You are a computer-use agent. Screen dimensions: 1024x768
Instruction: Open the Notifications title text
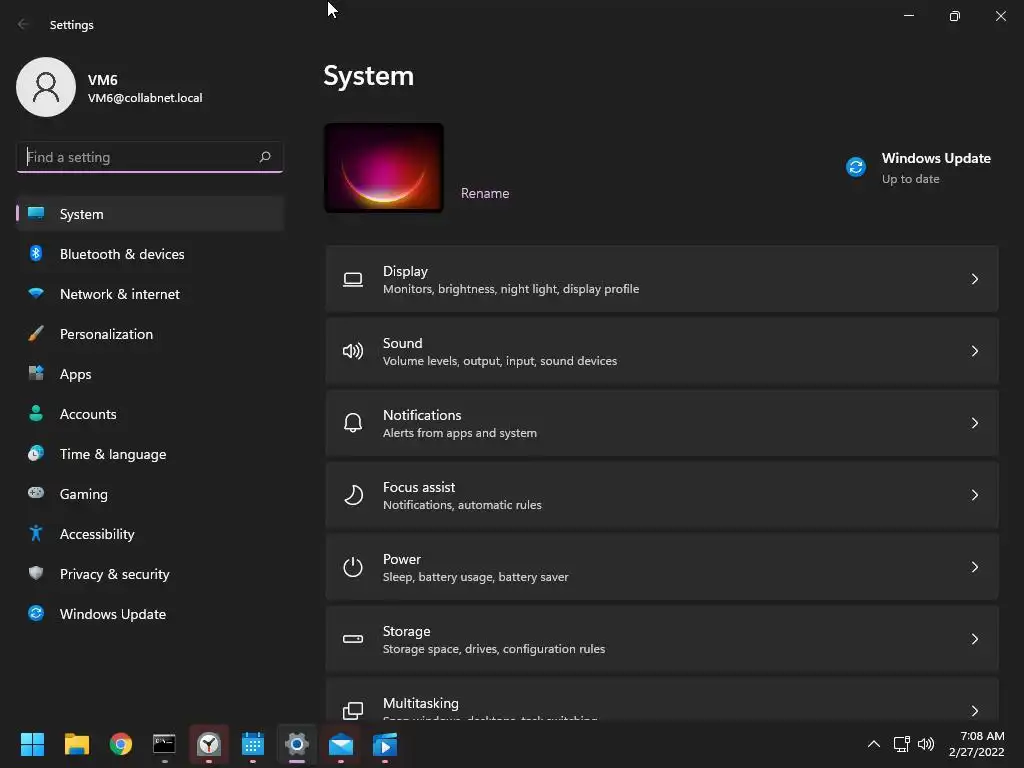tap(422, 415)
